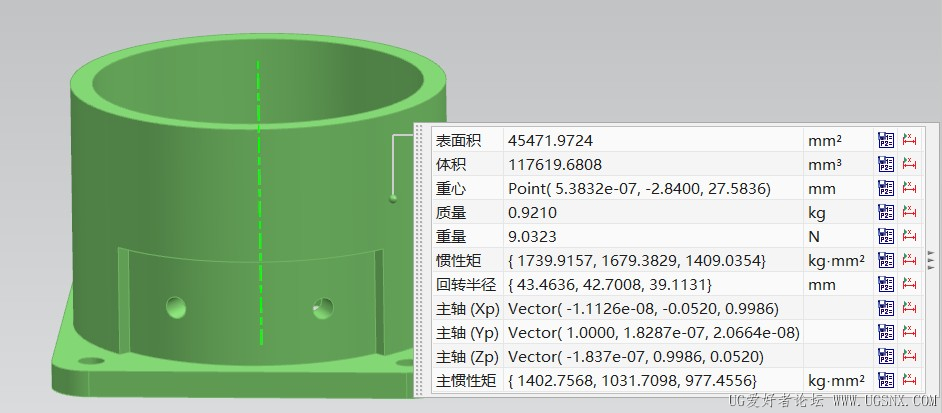Click the kg unit cell of 质量

(x=838, y=213)
